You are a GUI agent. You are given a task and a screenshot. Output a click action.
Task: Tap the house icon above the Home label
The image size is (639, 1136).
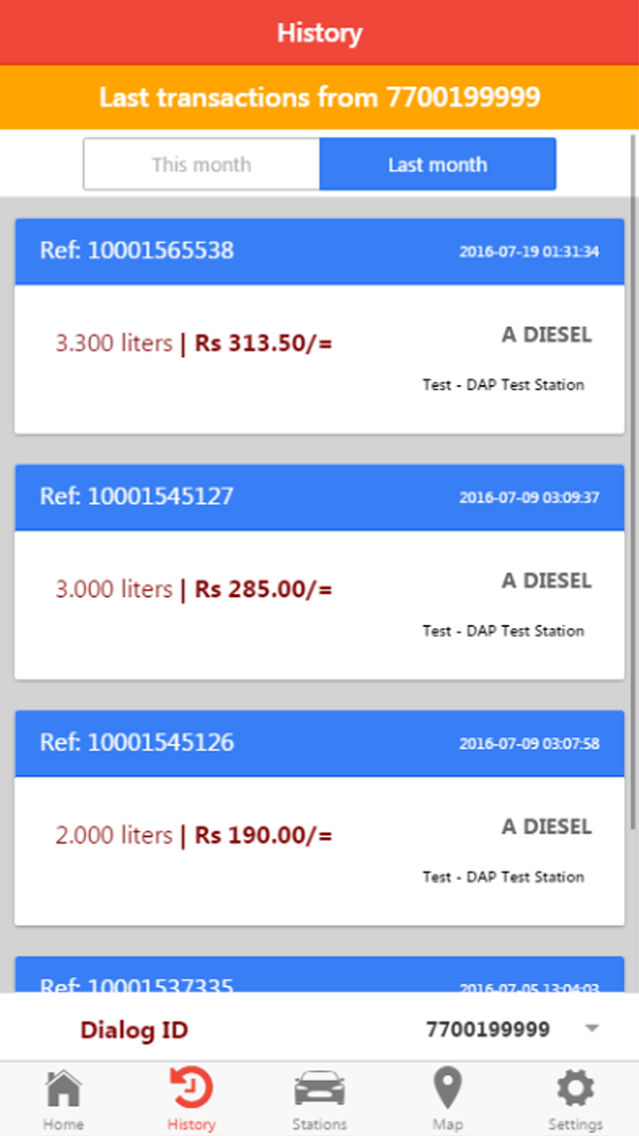pyautogui.click(x=63, y=1085)
